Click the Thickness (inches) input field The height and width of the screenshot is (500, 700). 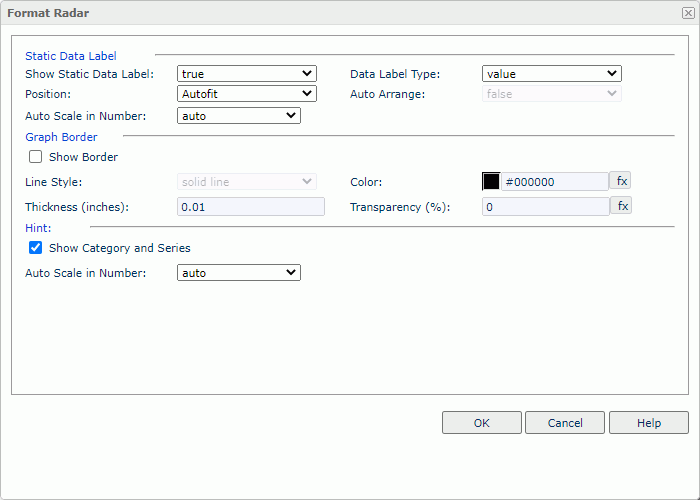pyautogui.click(x=251, y=207)
